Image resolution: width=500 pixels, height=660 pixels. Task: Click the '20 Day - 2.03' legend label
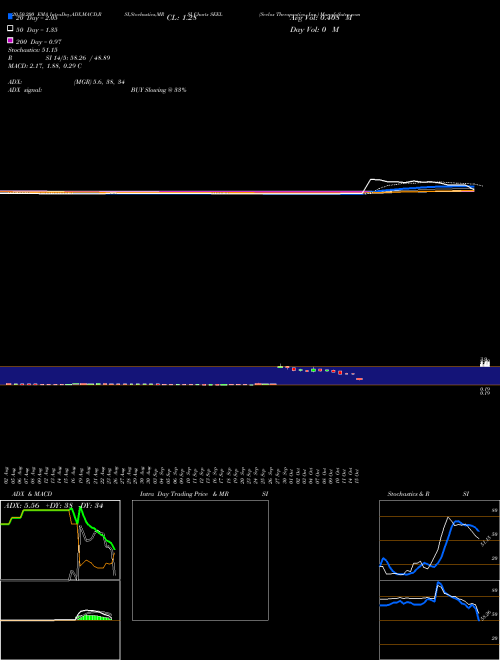pos(36,19)
